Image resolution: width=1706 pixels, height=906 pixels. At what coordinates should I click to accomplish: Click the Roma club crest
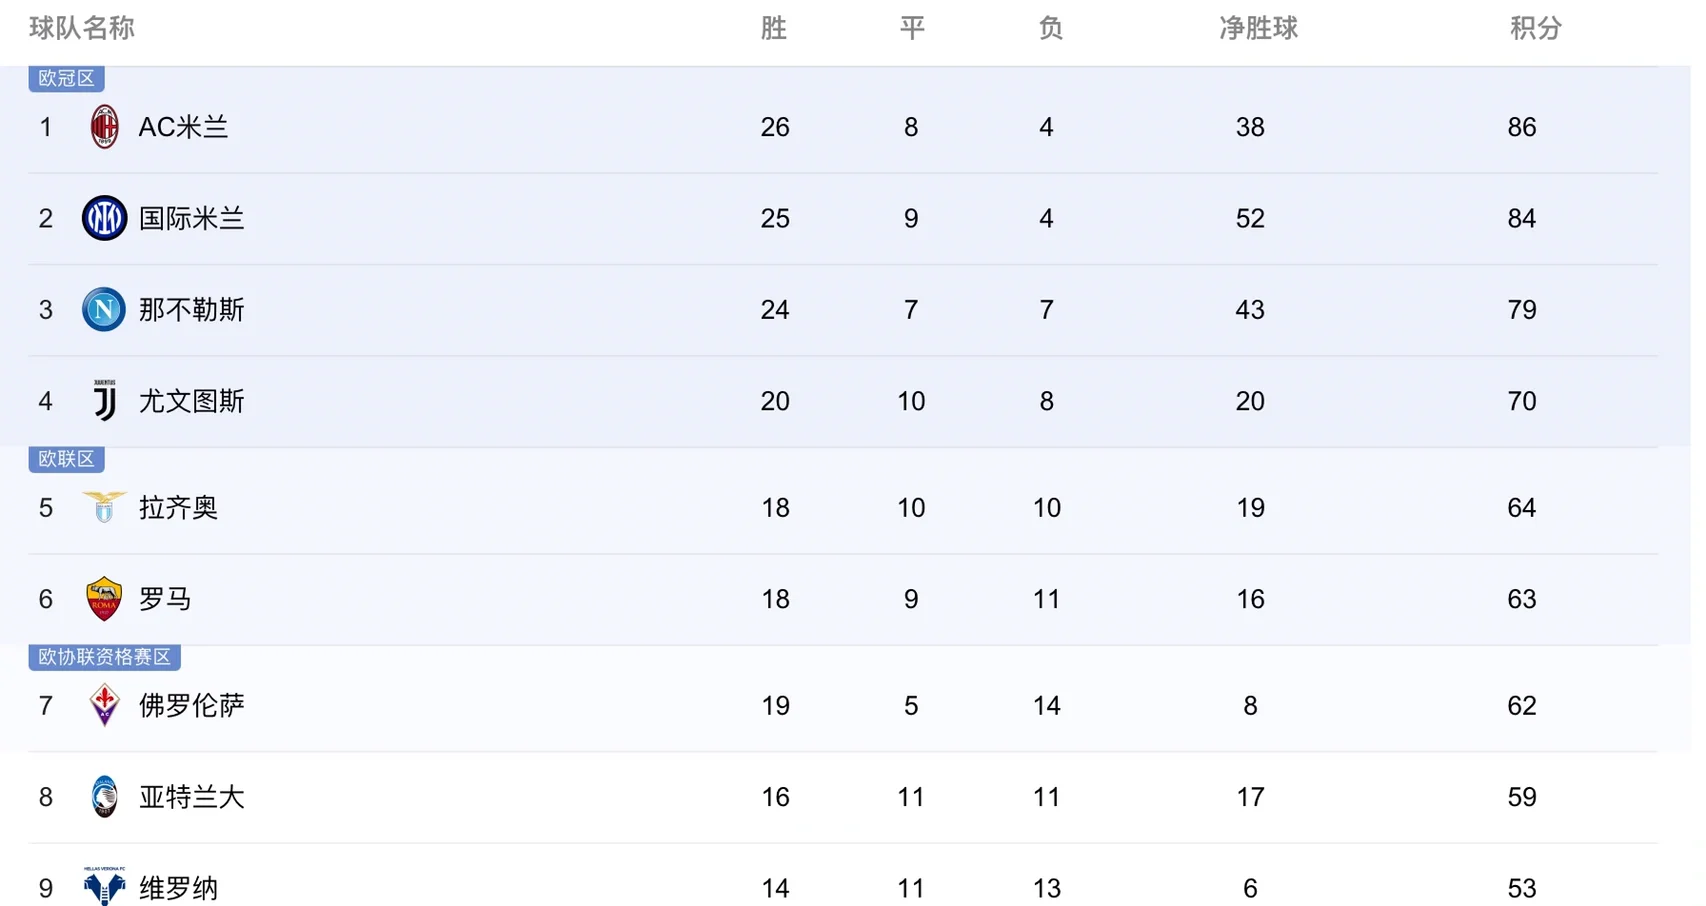104,598
